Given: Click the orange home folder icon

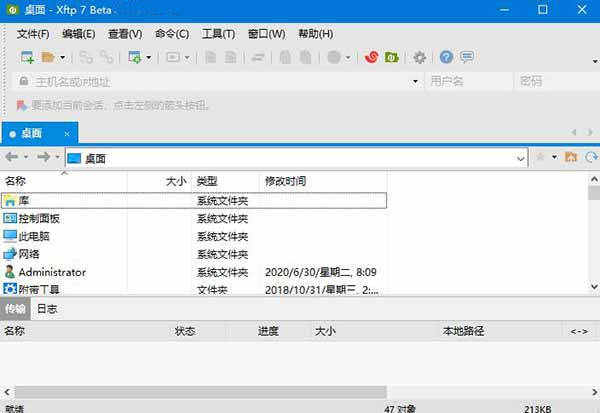Looking at the screenshot, I should [571, 157].
